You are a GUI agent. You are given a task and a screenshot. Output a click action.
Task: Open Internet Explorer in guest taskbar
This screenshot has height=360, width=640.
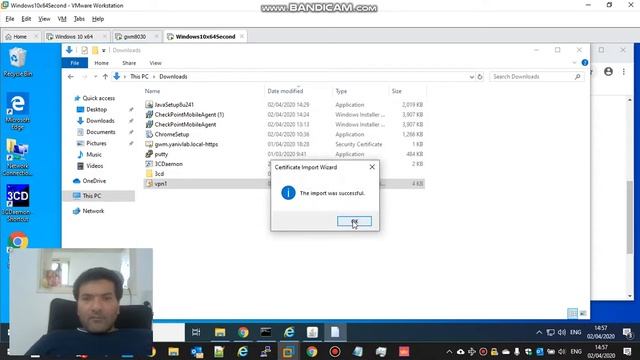[x=289, y=332]
